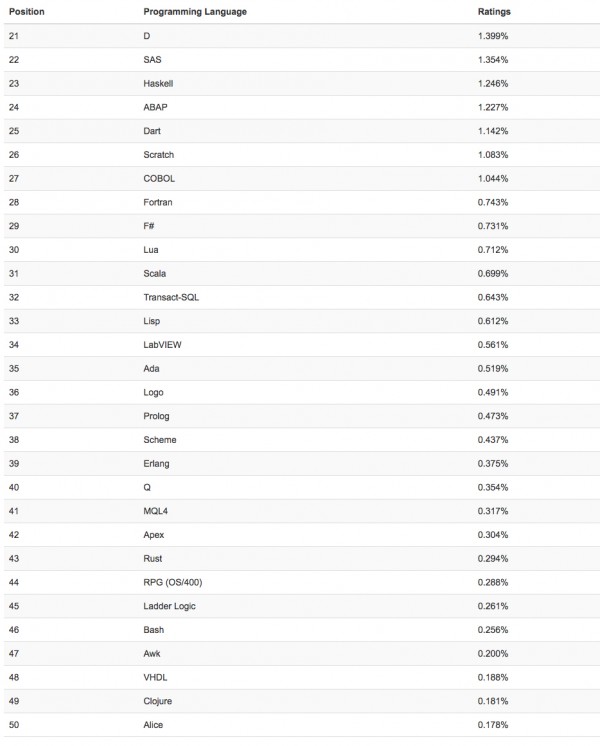Select the MQL4 entry
This screenshot has height=746, width=600.
point(157,511)
